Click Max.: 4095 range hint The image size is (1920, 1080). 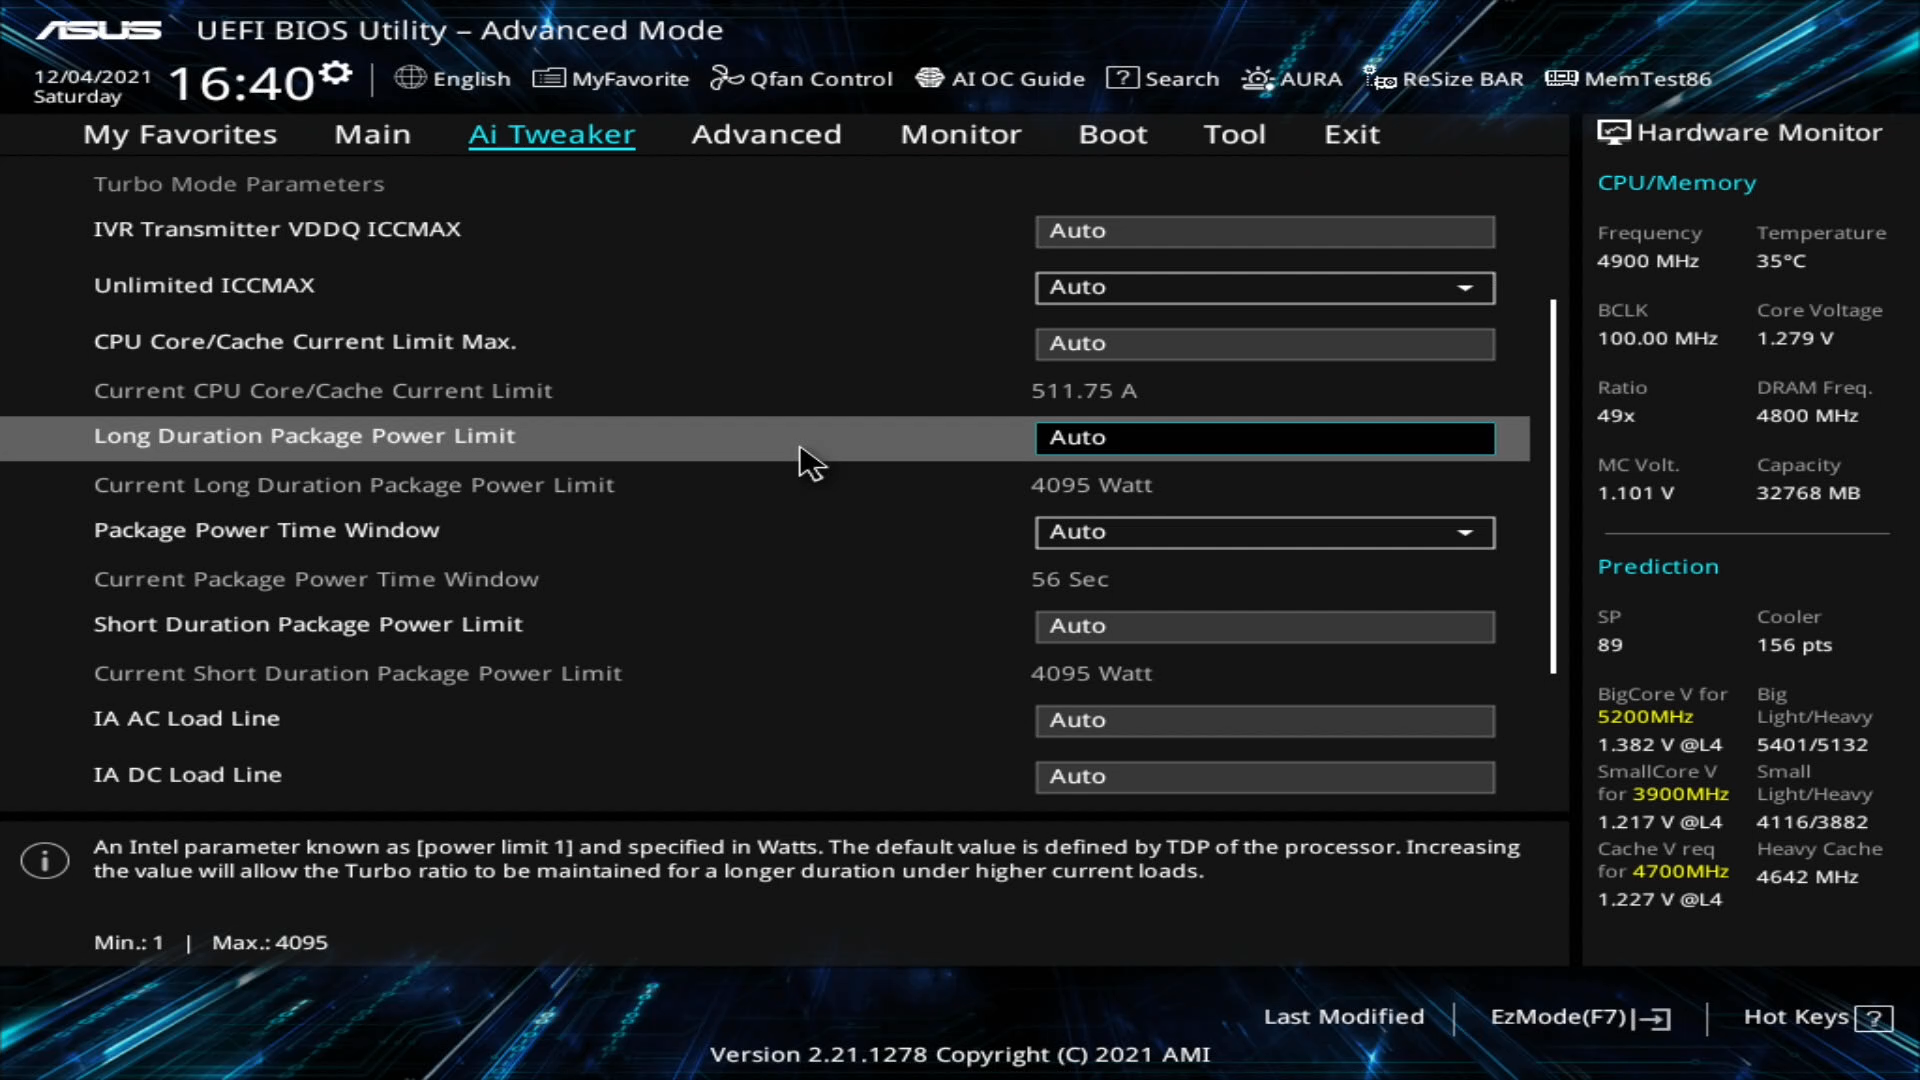269,943
